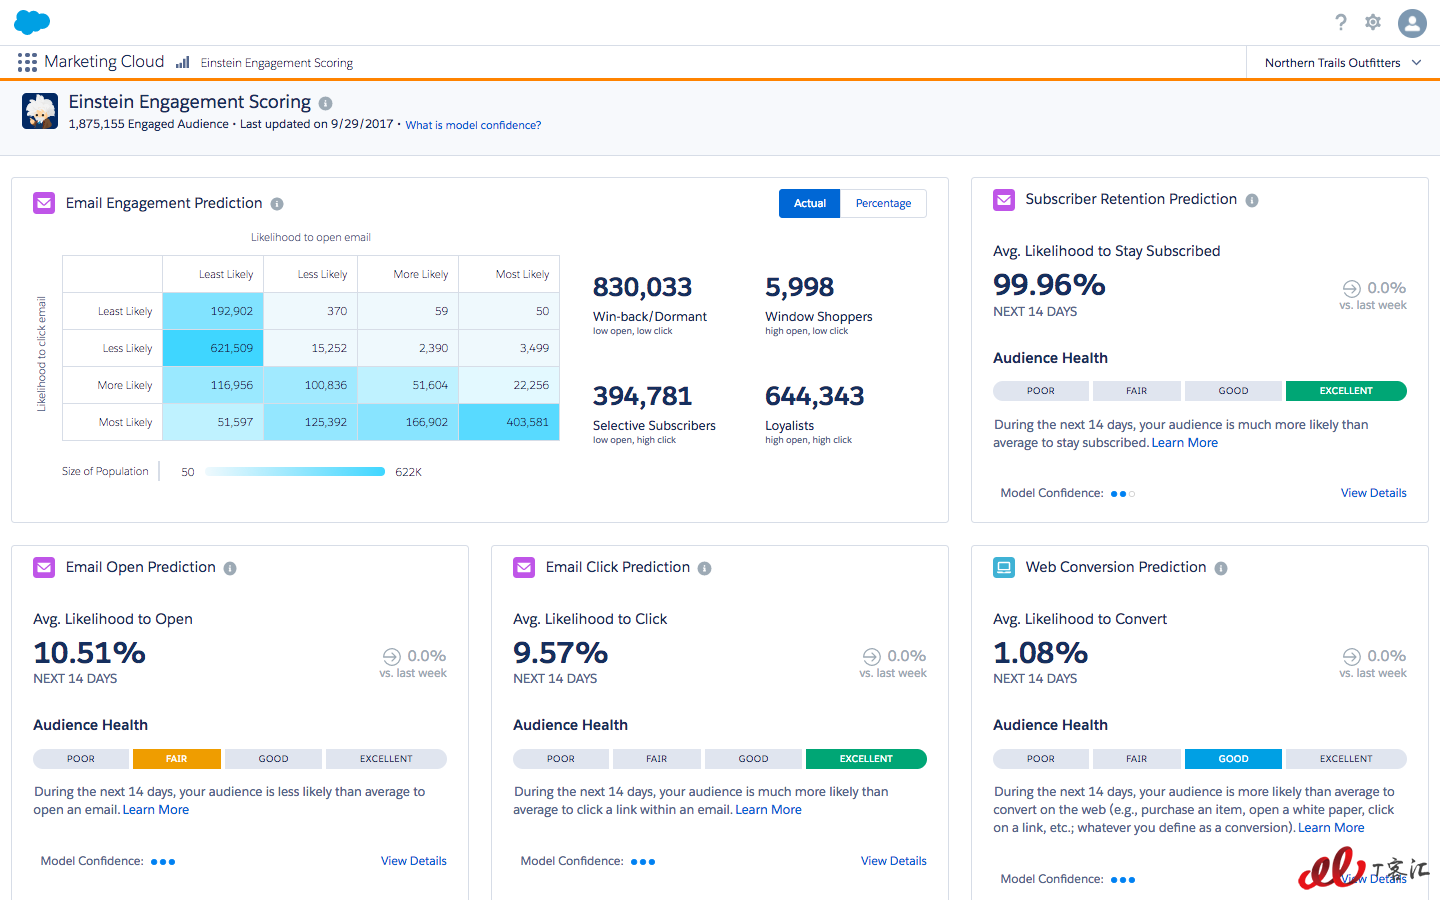The height and width of the screenshot is (900, 1440).
Task: Click info icon next to Email Open Prediction
Action: click(x=230, y=568)
